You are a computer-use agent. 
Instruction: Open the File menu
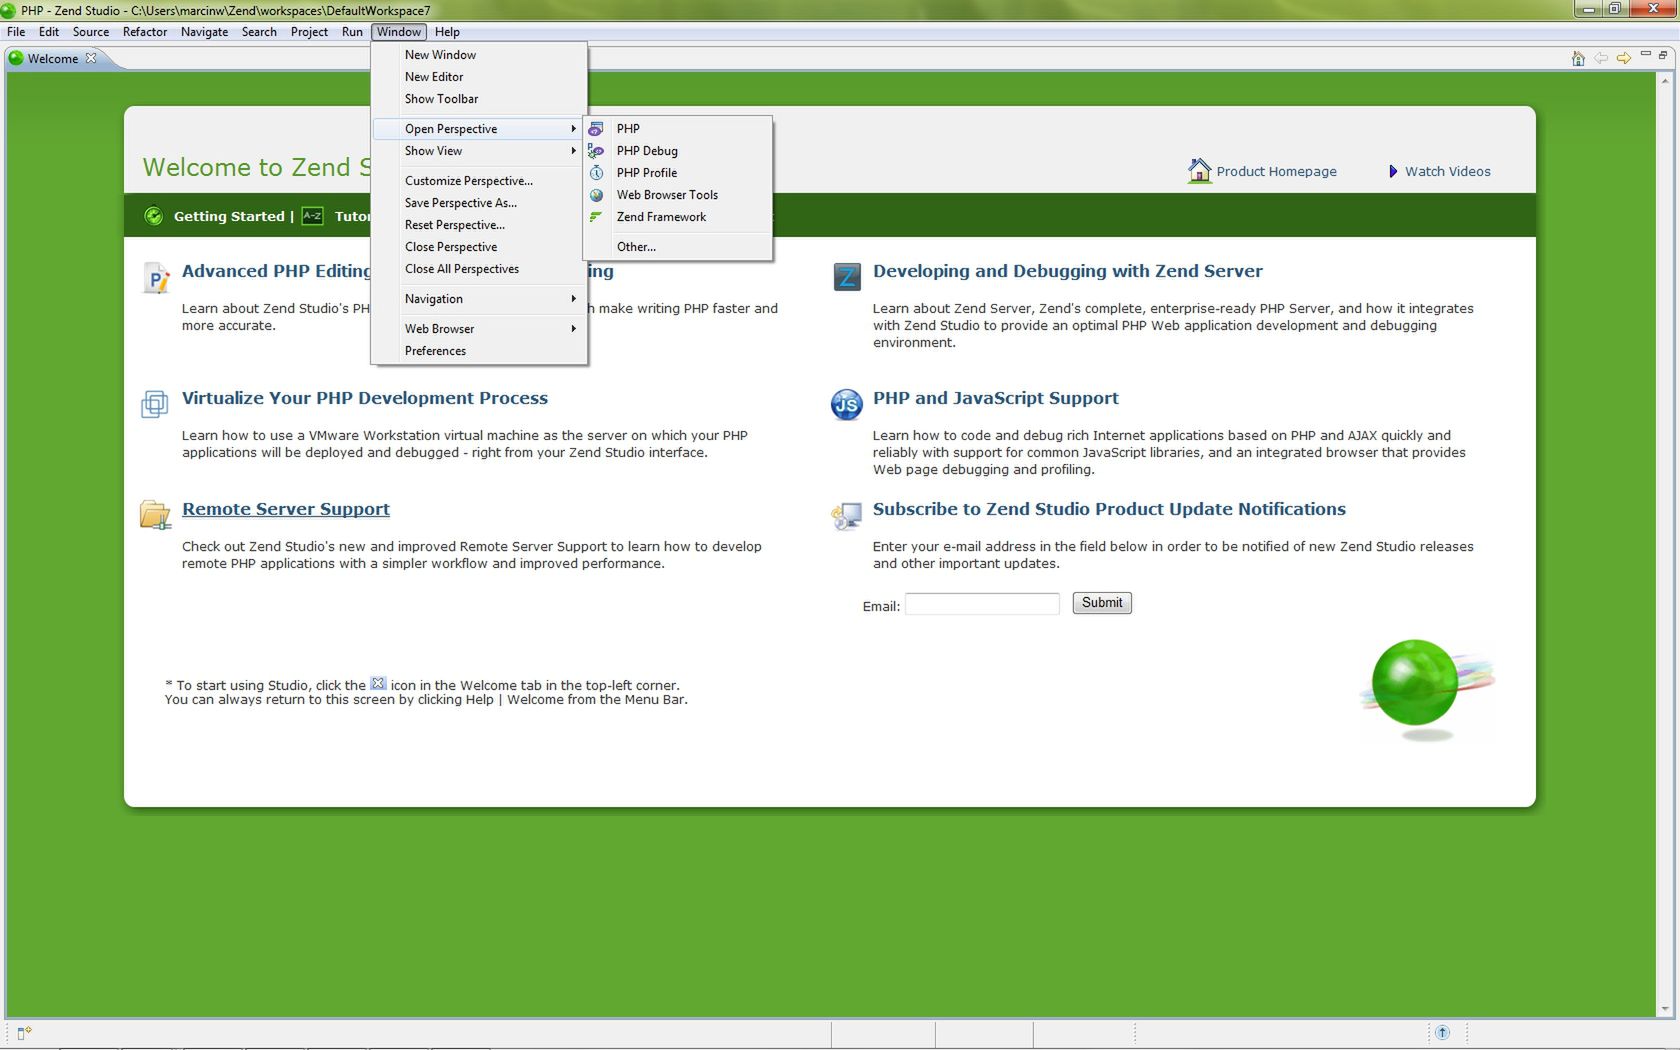tap(16, 32)
